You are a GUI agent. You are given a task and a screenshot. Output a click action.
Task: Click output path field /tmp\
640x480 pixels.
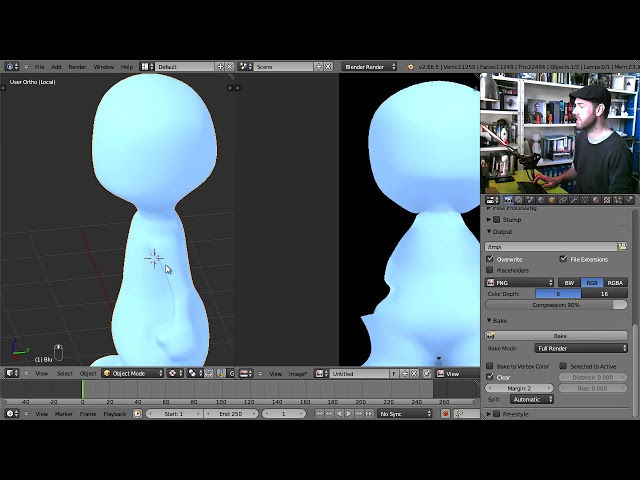coord(551,247)
